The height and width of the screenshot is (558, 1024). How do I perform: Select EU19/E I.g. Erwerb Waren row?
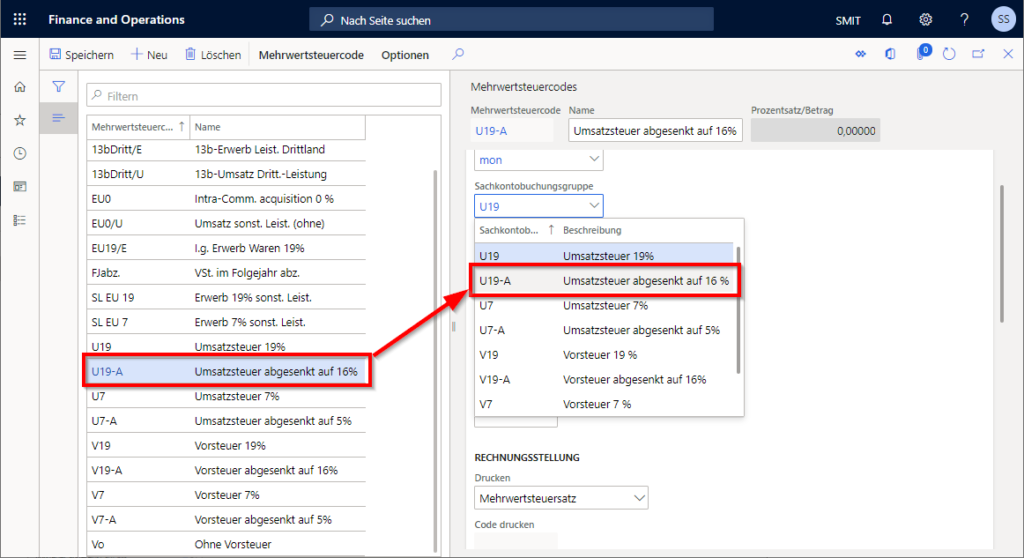pos(226,248)
